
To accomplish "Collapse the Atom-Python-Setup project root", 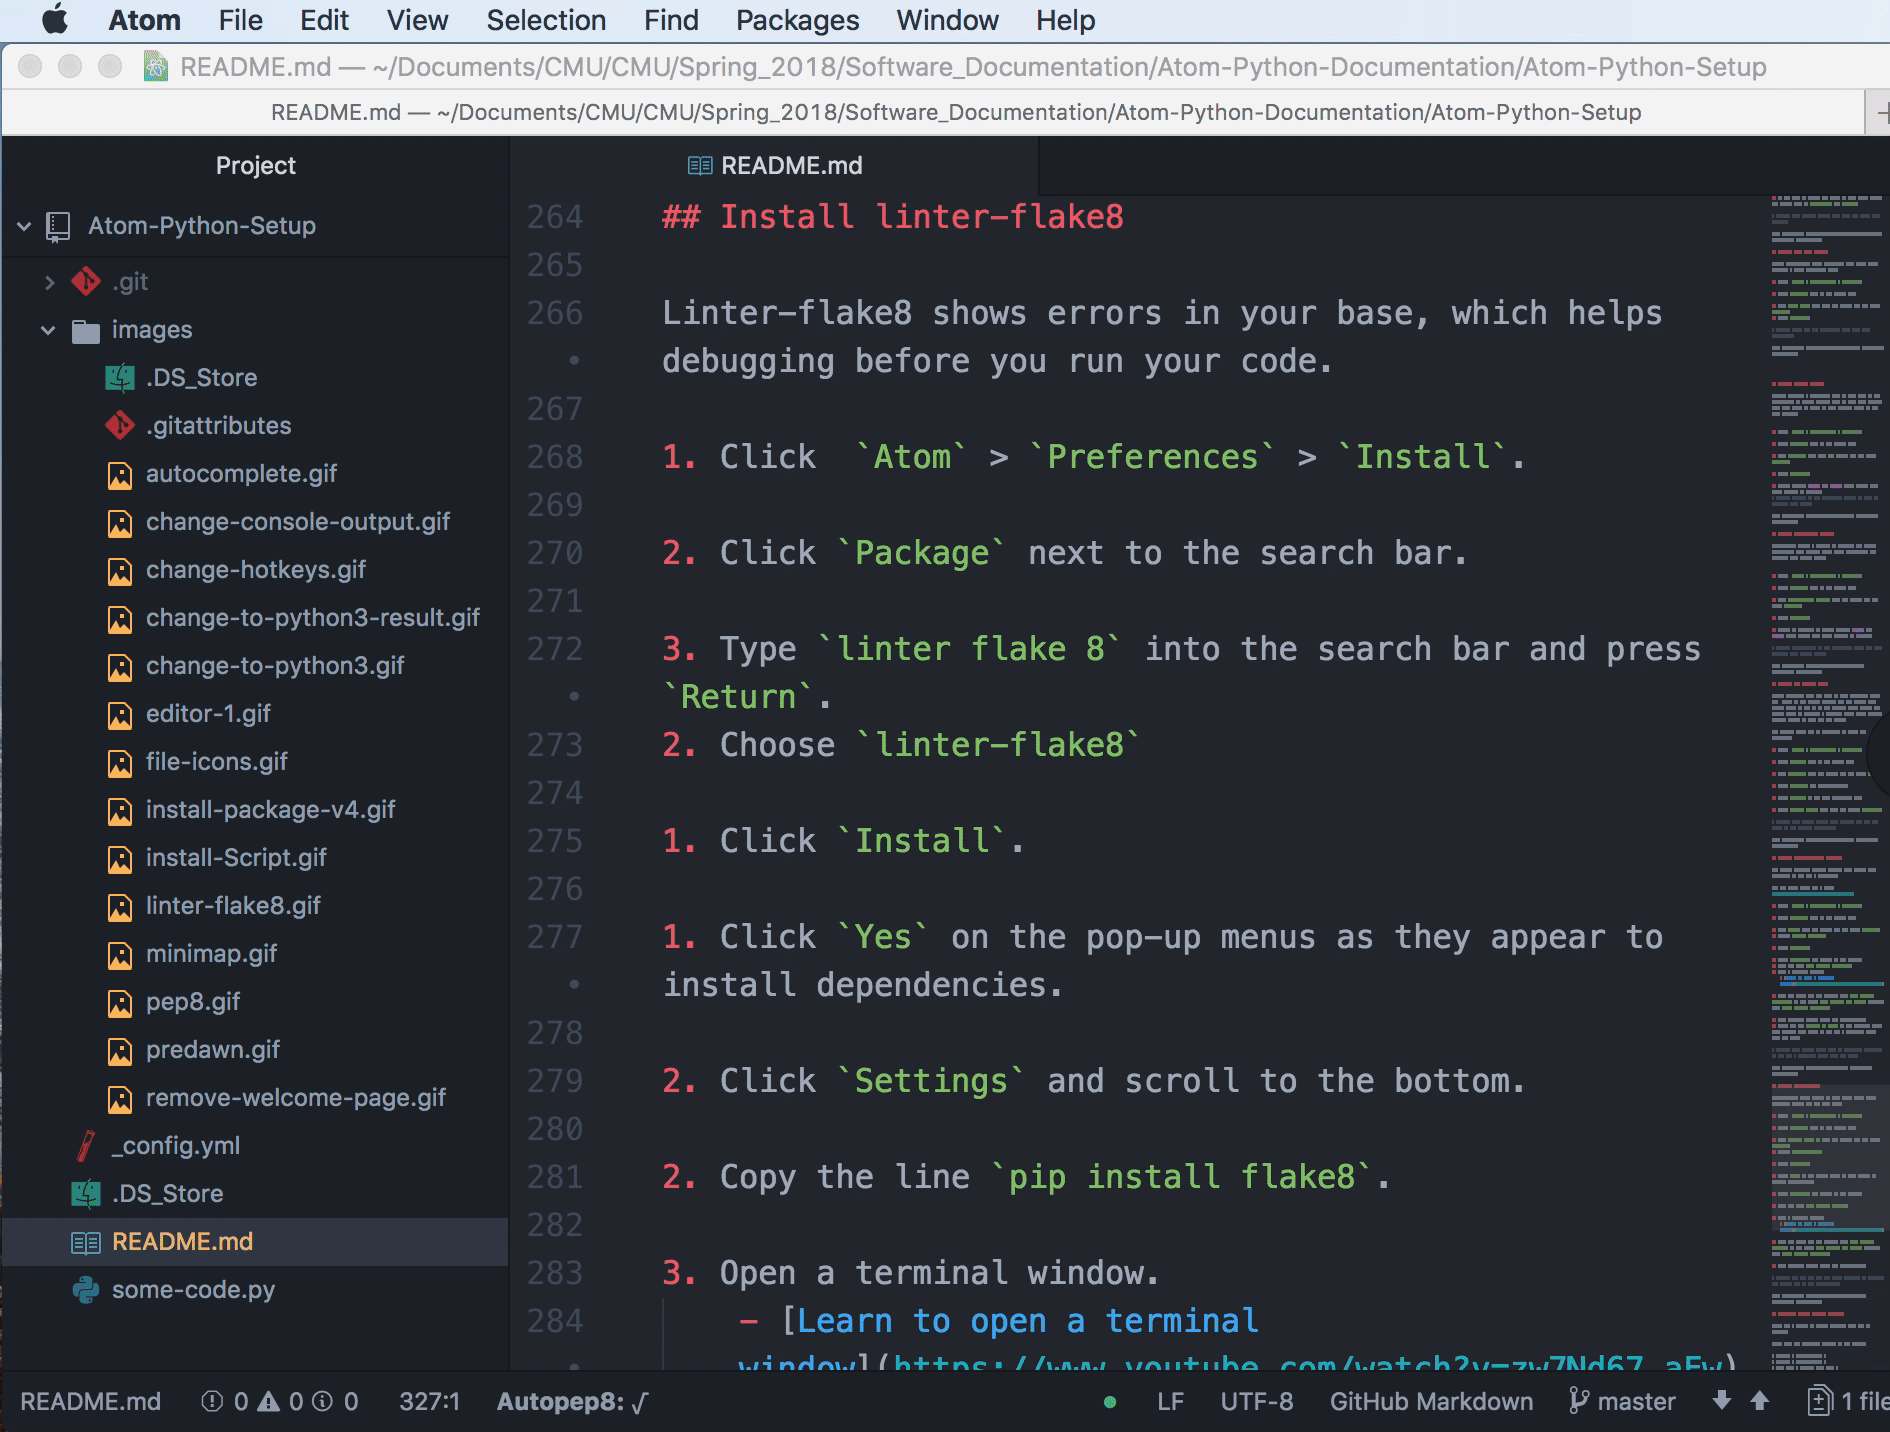I will point(24,226).
